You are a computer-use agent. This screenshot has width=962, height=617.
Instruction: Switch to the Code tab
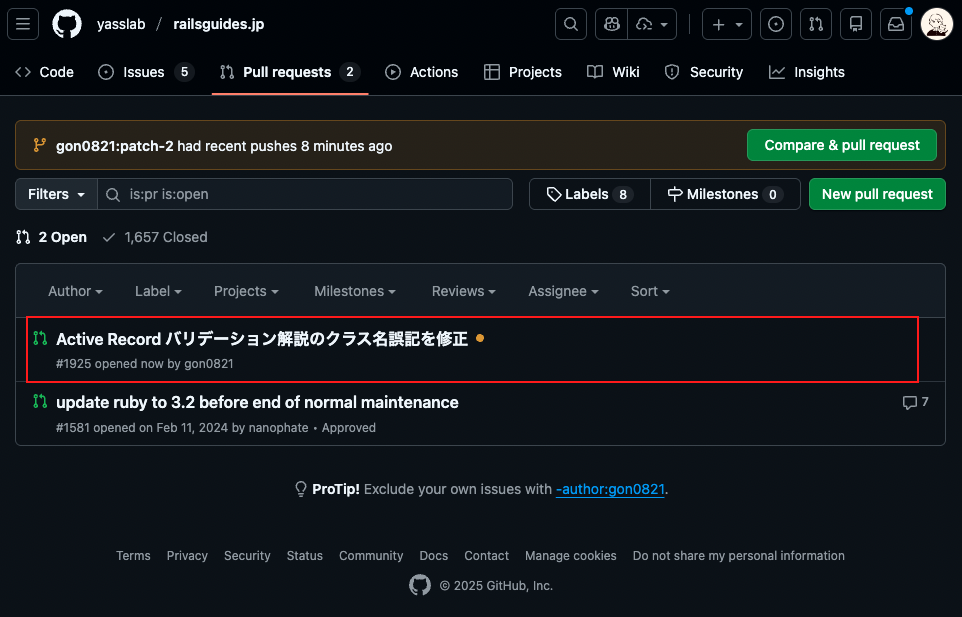pyautogui.click(x=44, y=72)
